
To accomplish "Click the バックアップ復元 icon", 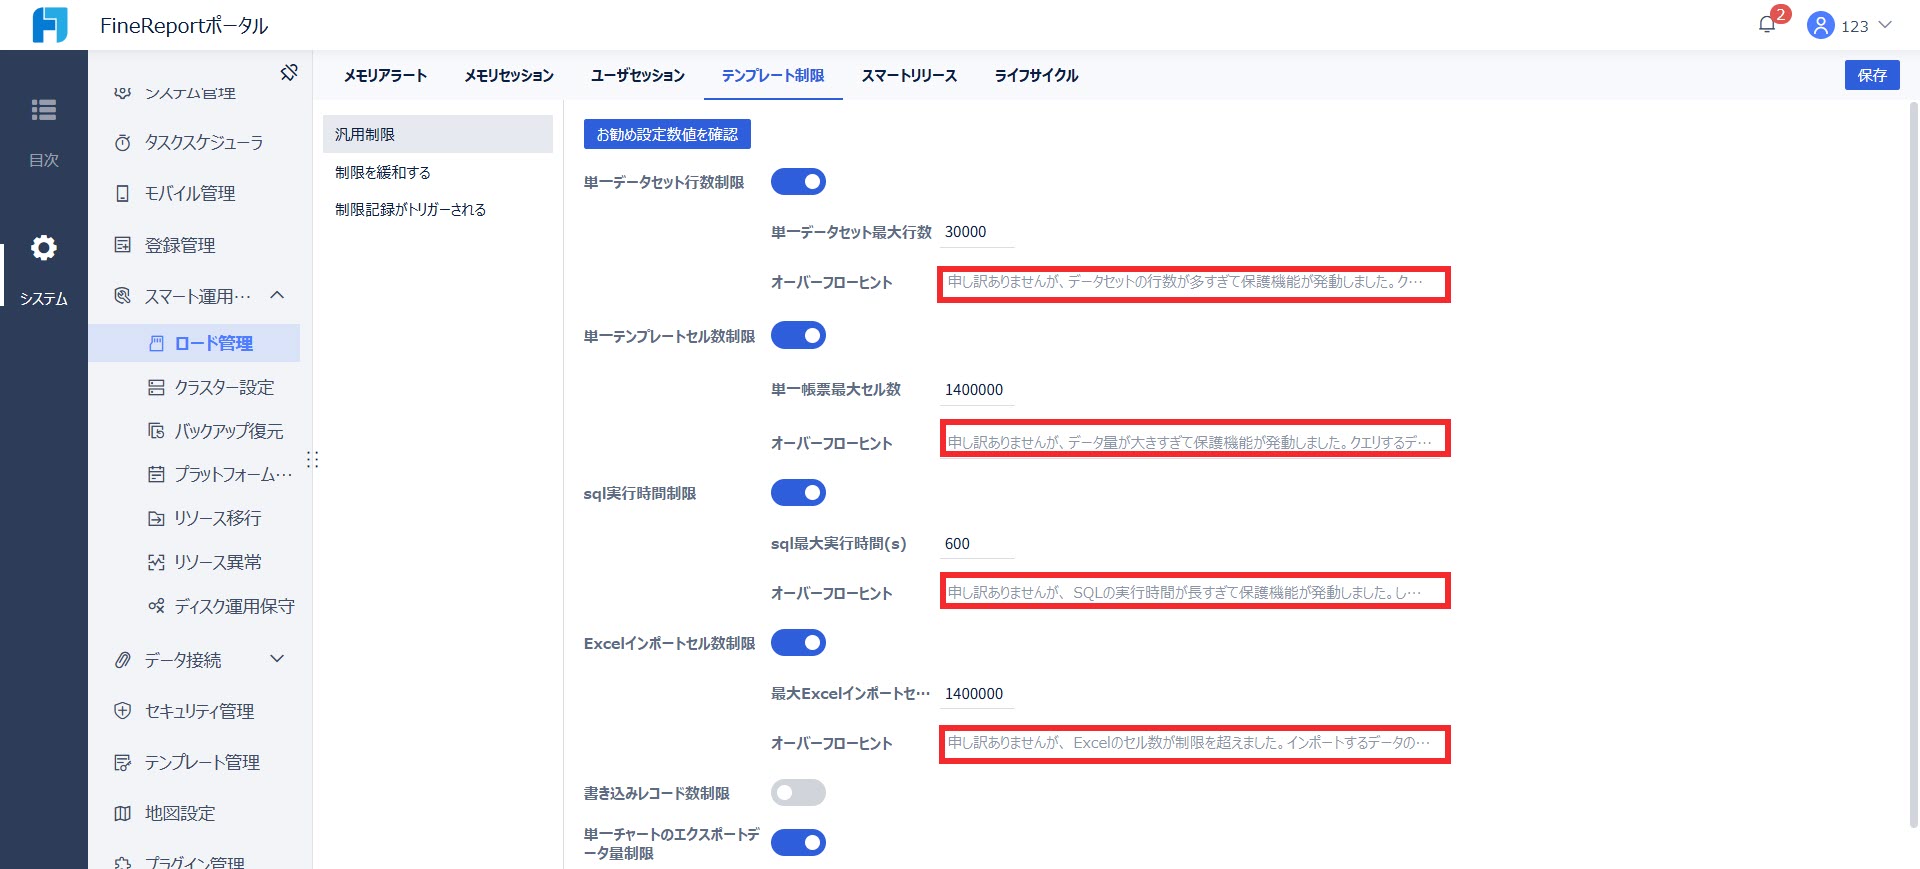I will click(156, 431).
